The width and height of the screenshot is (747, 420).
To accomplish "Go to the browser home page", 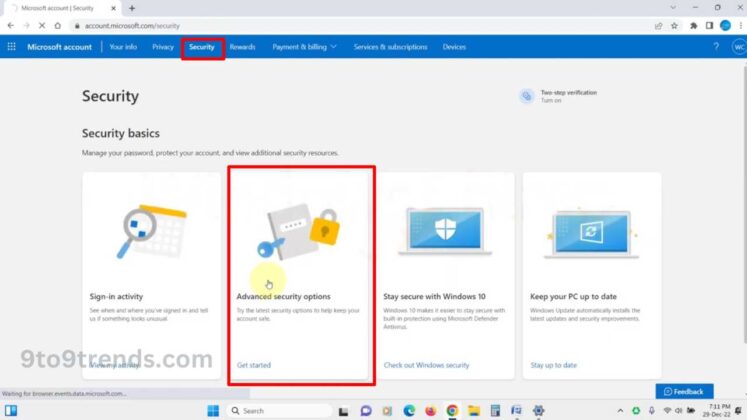I will click(x=58, y=26).
